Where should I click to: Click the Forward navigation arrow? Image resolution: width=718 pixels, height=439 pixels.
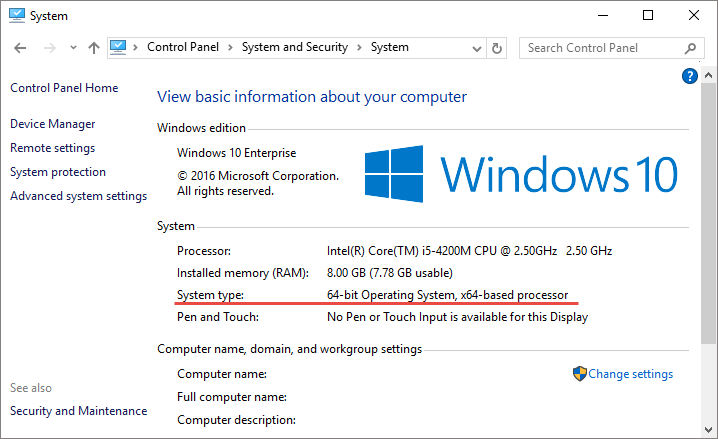point(49,48)
